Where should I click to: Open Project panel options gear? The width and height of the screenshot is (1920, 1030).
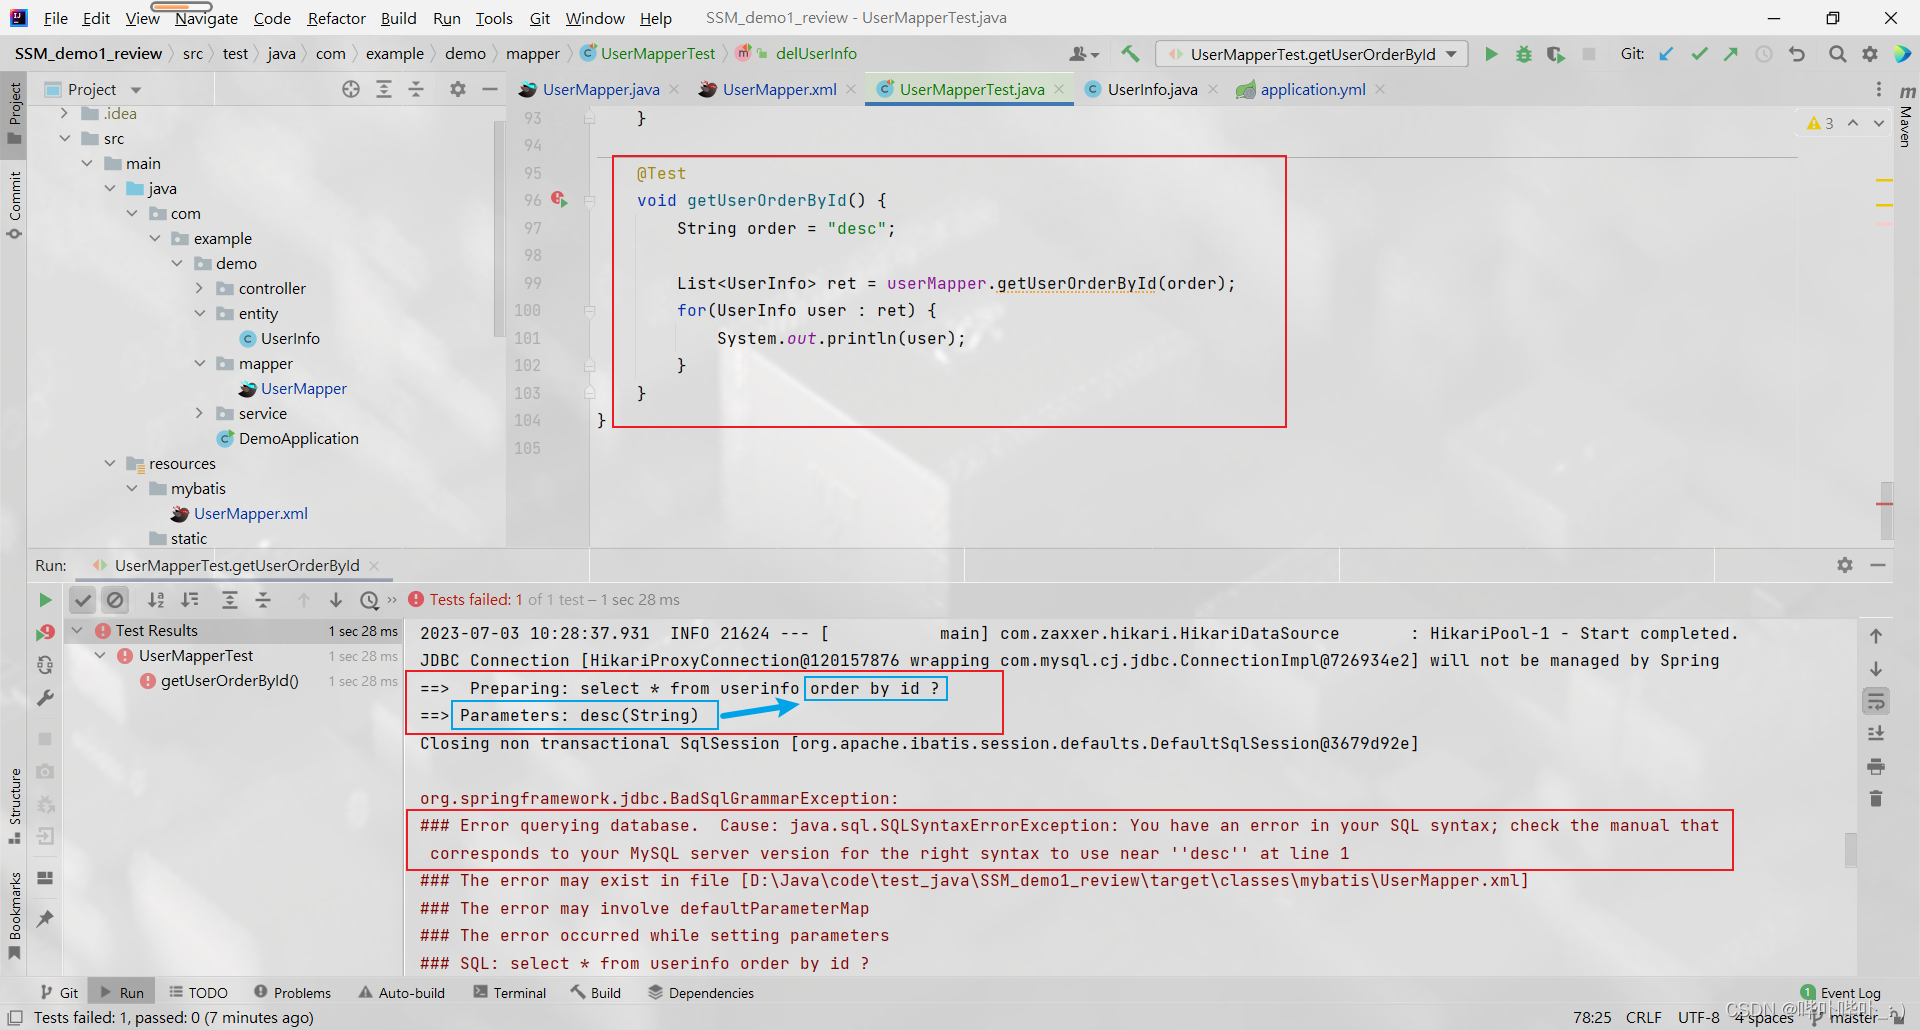[x=457, y=89]
